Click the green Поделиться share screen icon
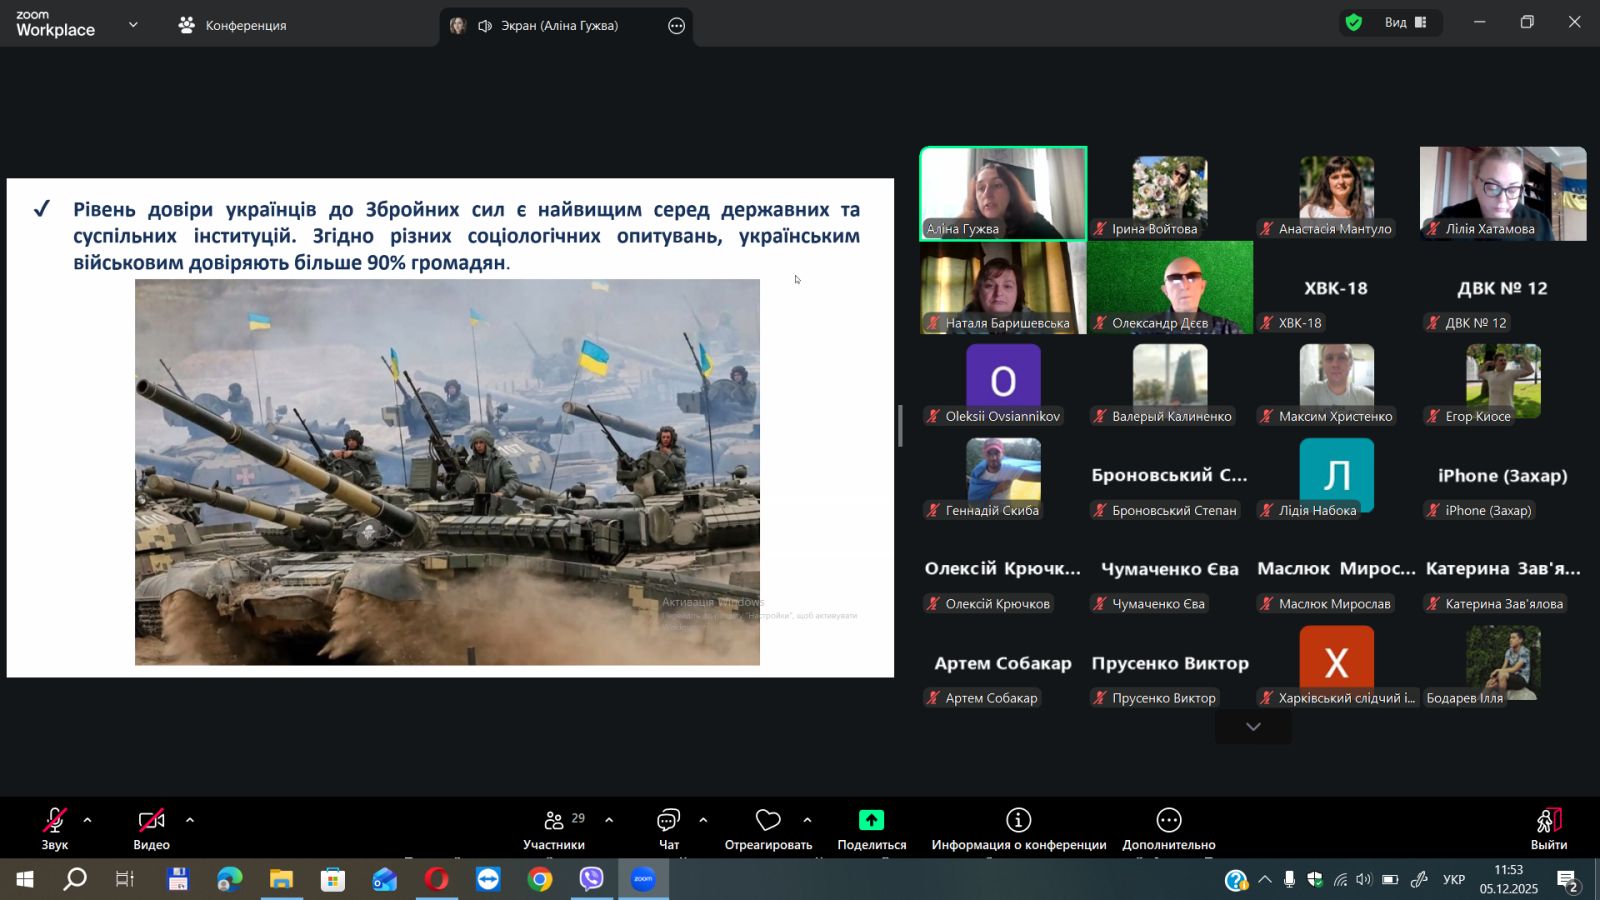 (x=871, y=820)
